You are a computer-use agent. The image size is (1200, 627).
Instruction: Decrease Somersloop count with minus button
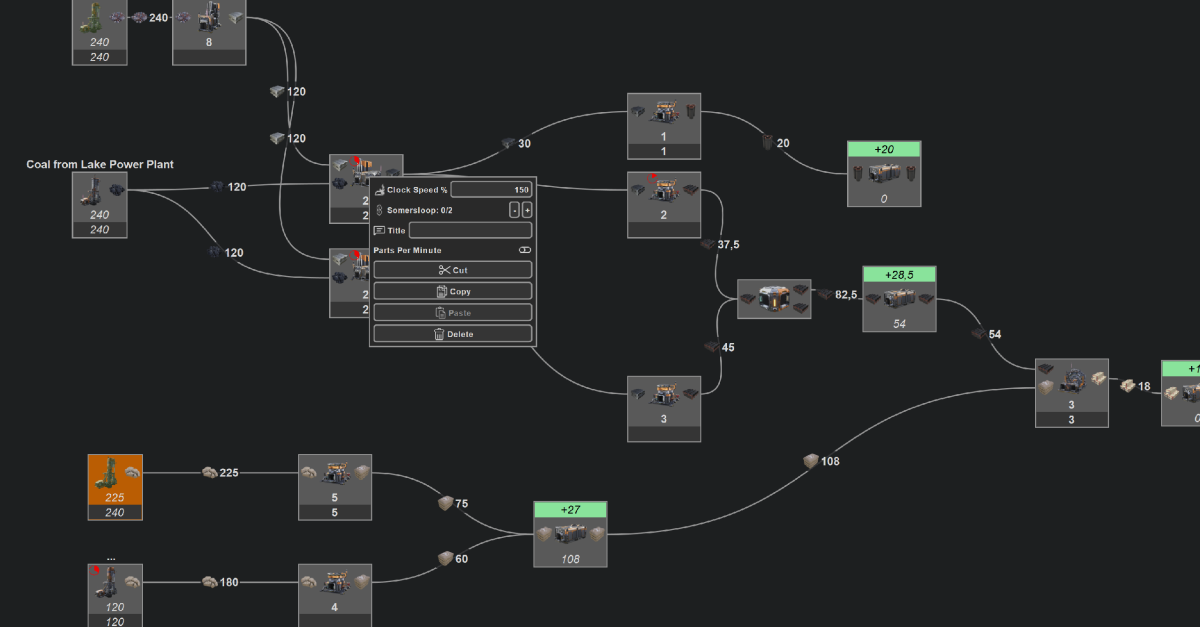pos(514,210)
